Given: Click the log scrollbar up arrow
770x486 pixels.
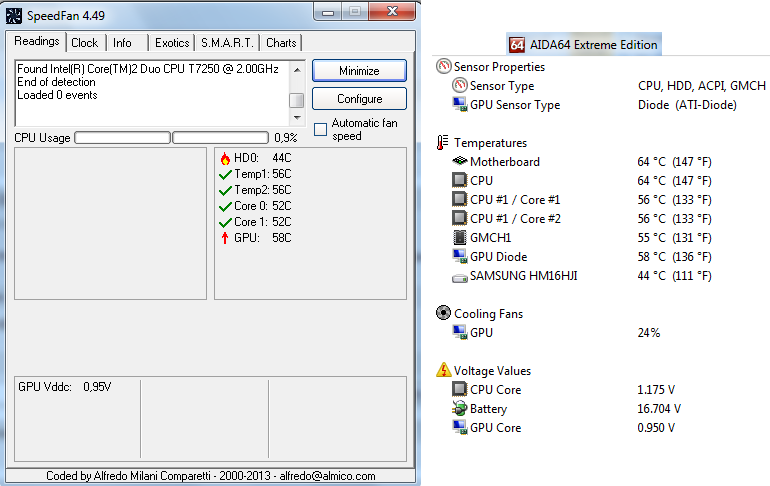Looking at the screenshot, I should 297,70.
